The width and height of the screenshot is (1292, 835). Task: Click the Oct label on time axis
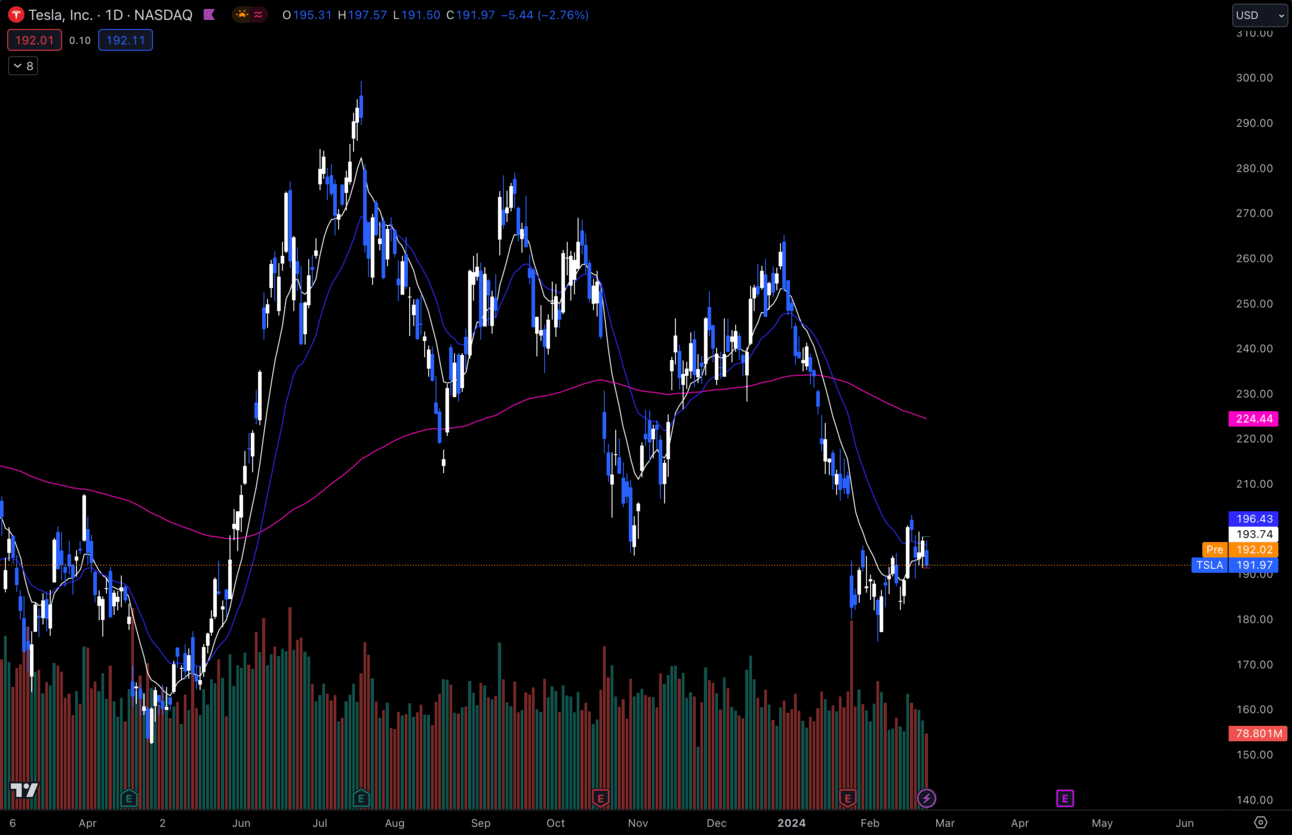pyautogui.click(x=556, y=823)
